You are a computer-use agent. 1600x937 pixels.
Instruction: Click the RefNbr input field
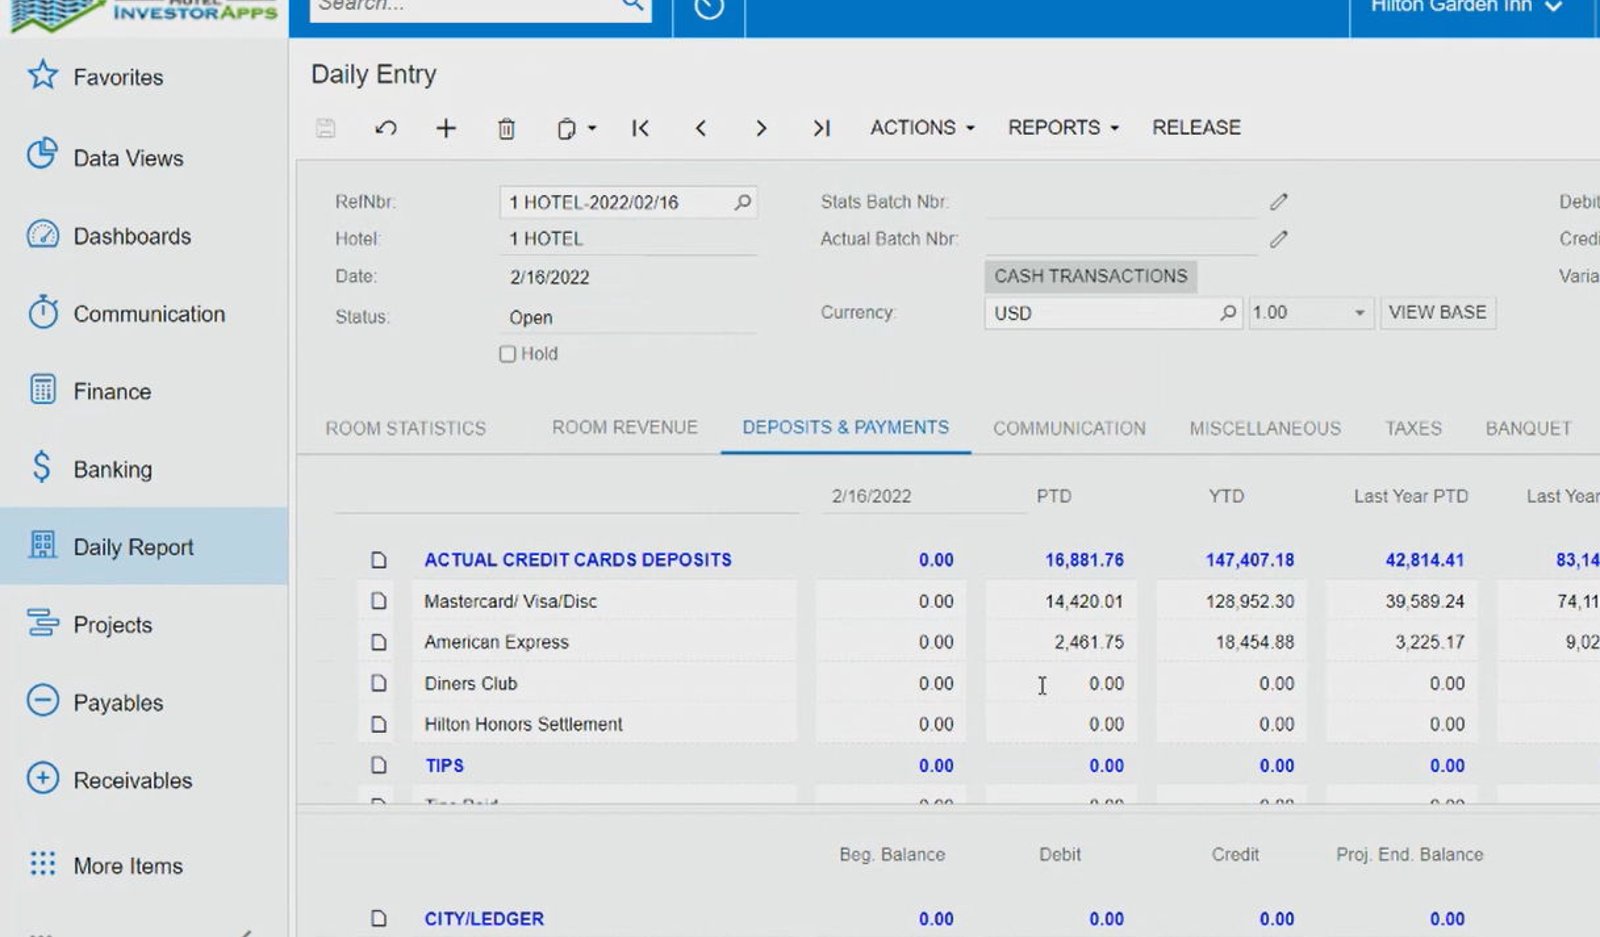[628, 202]
